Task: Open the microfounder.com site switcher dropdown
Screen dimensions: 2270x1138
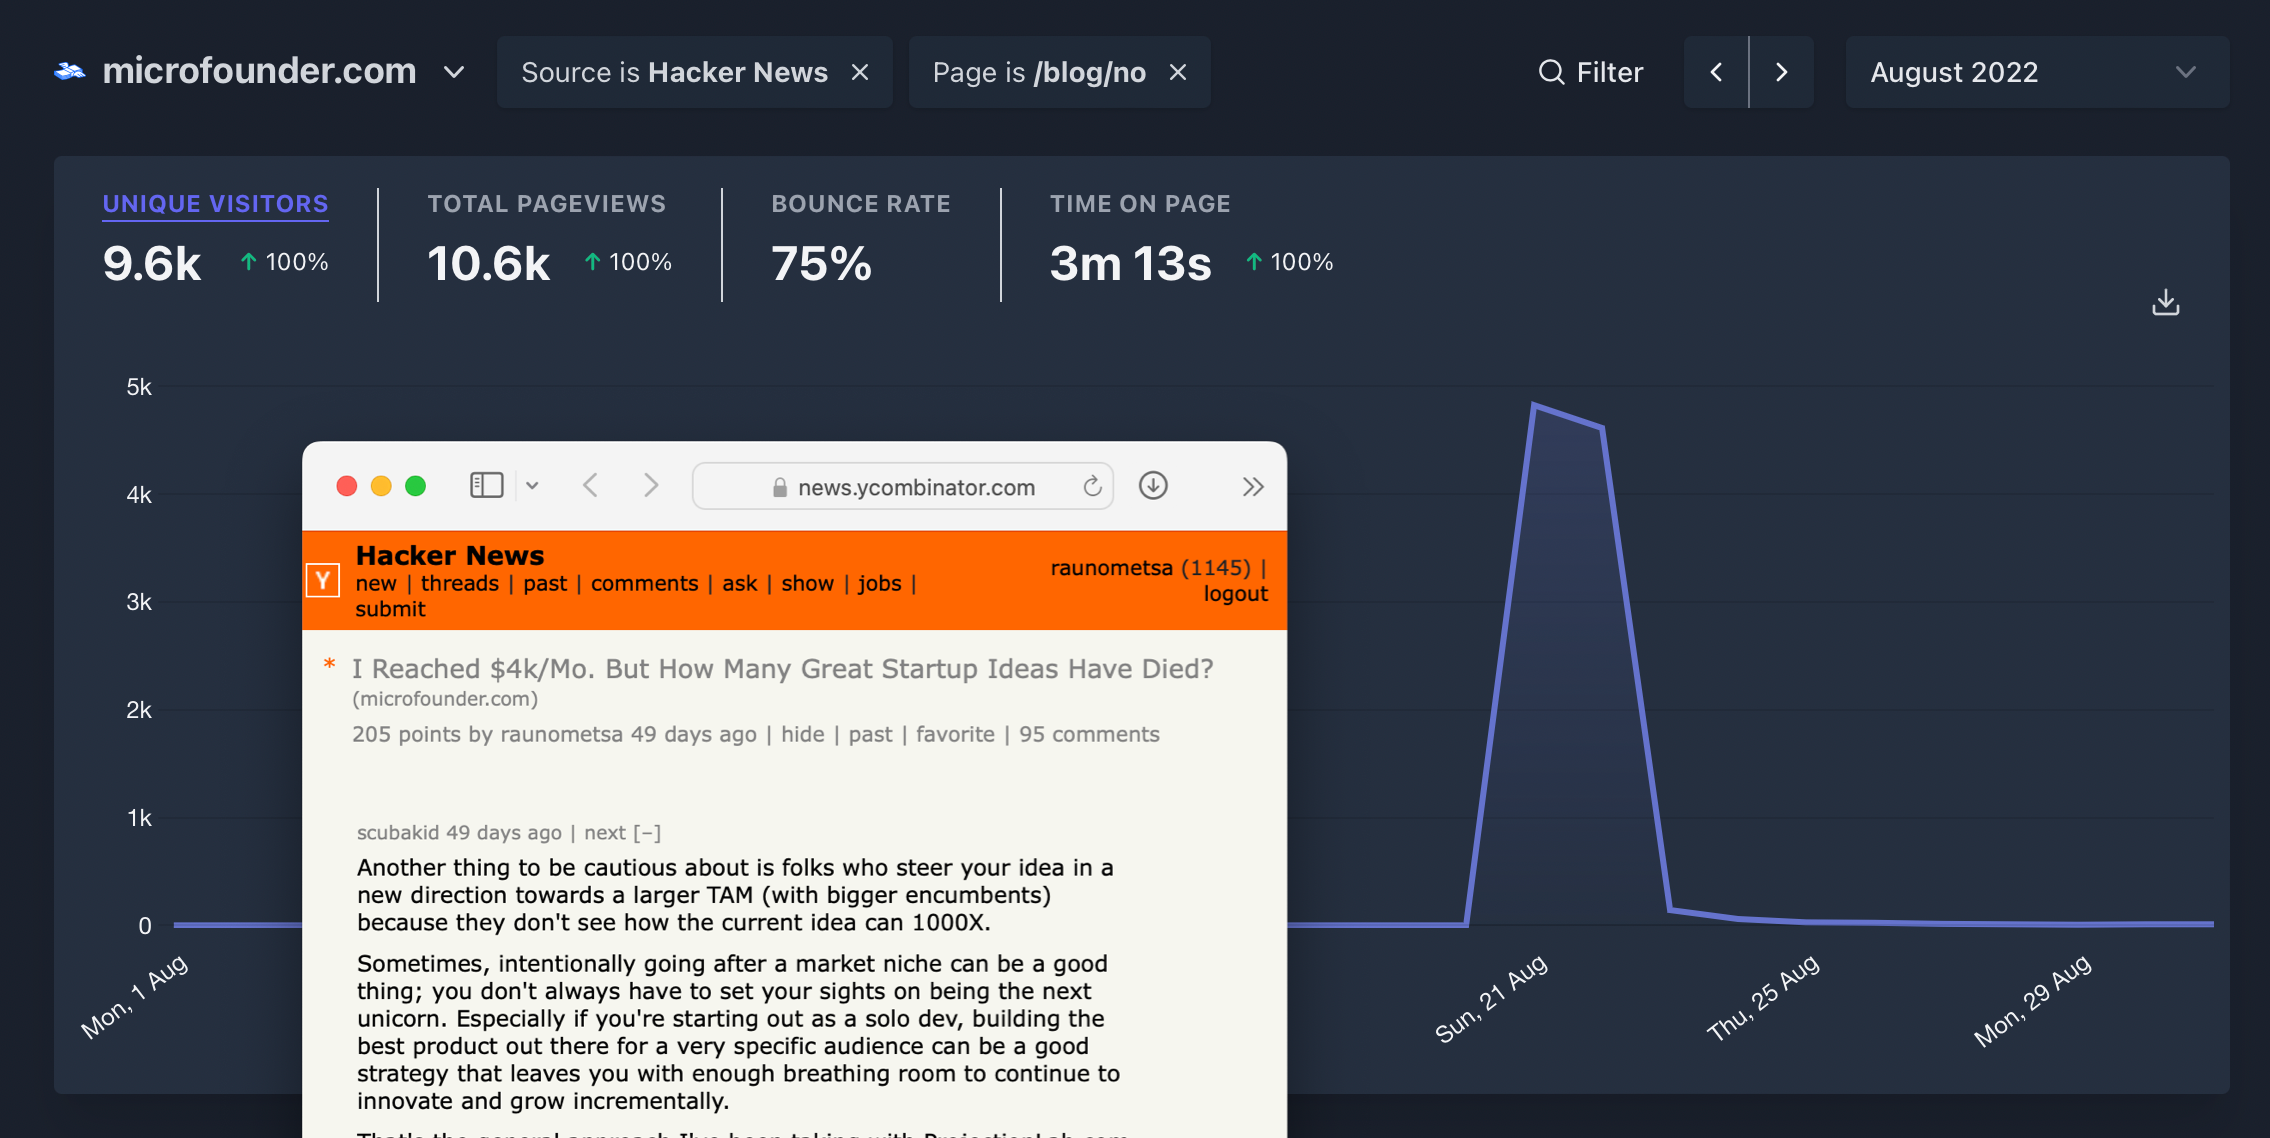Action: [x=454, y=72]
